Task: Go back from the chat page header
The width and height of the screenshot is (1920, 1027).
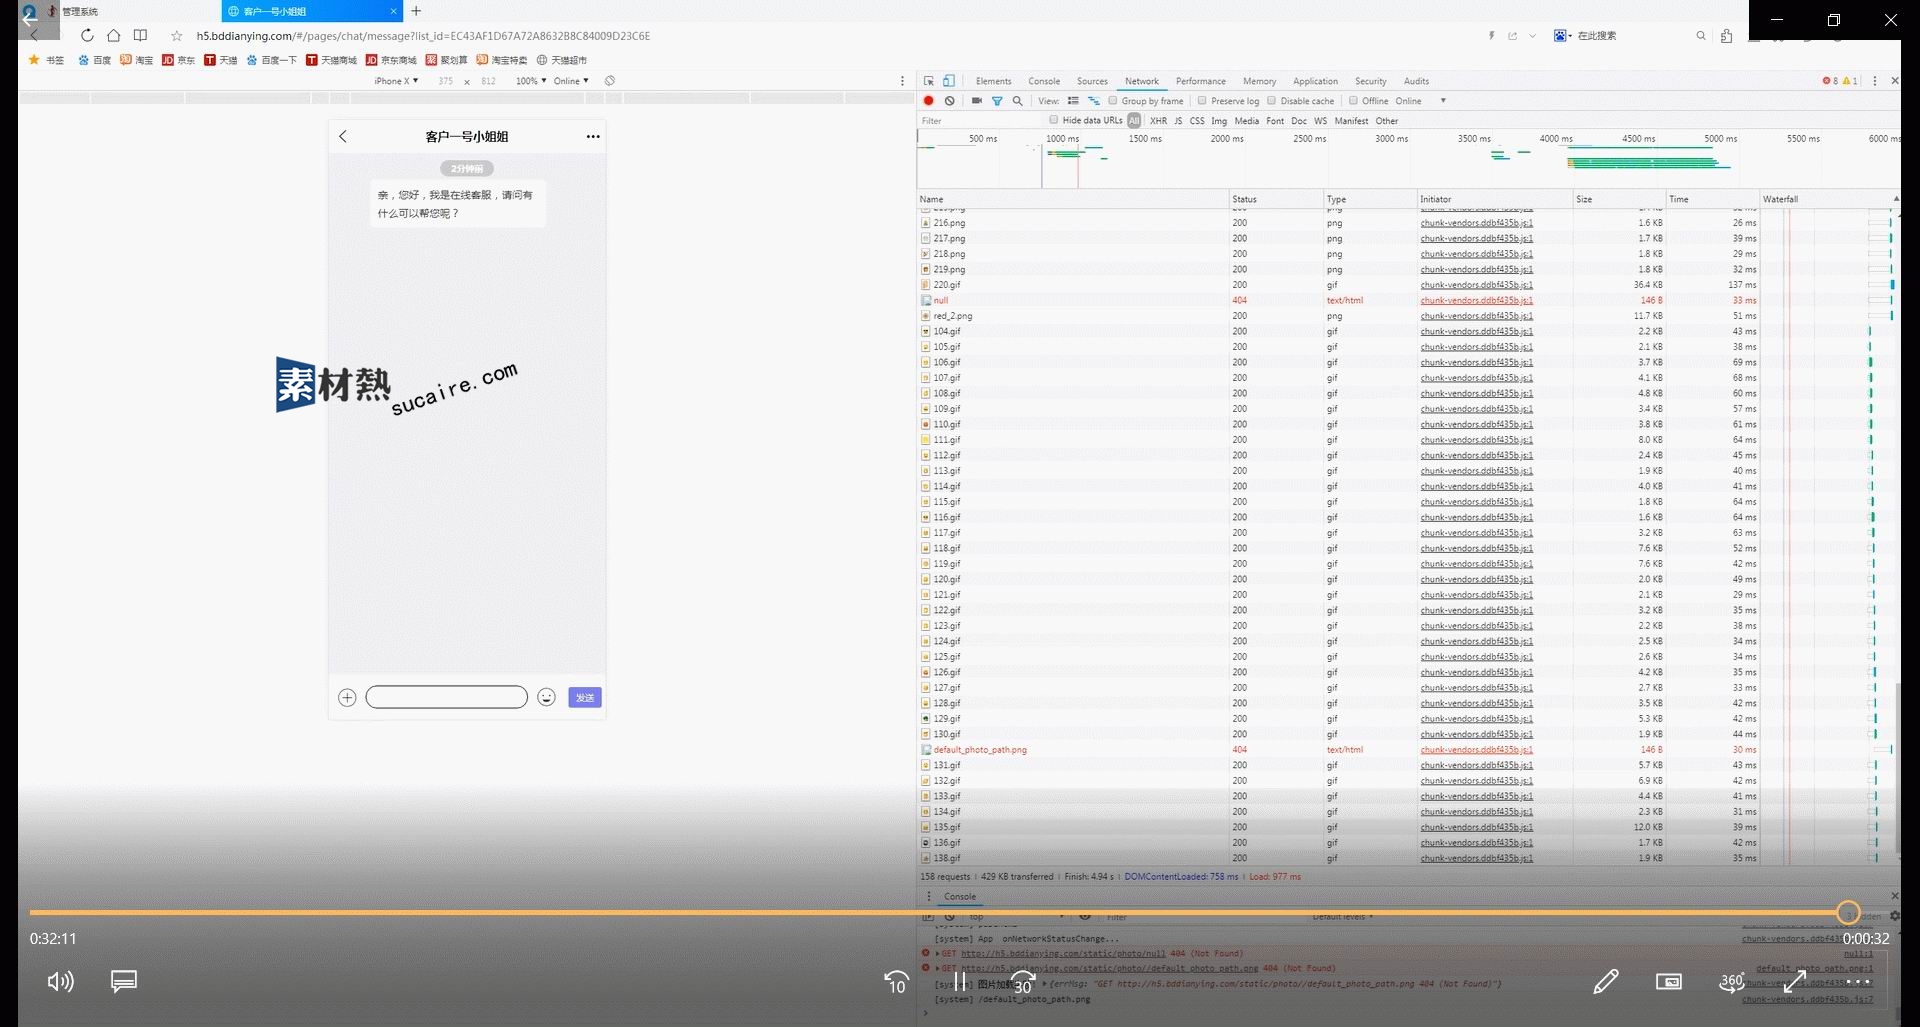Action: pyautogui.click(x=343, y=136)
